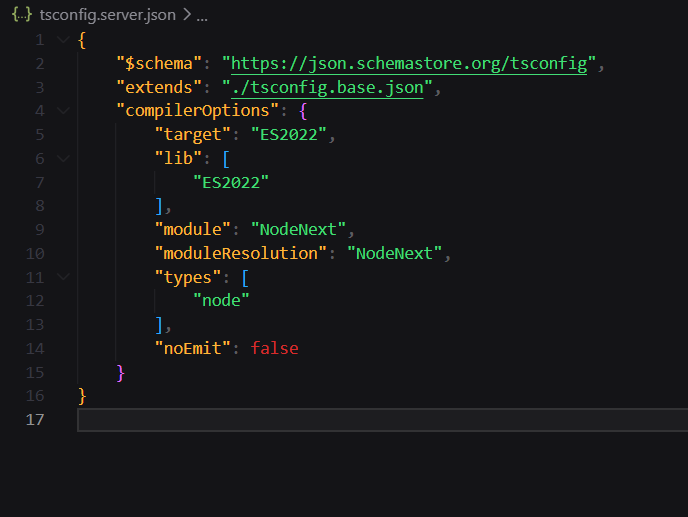Viewport: 688px width, 517px height.
Task: Place cursor in the empty line 17
Action: 383,420
